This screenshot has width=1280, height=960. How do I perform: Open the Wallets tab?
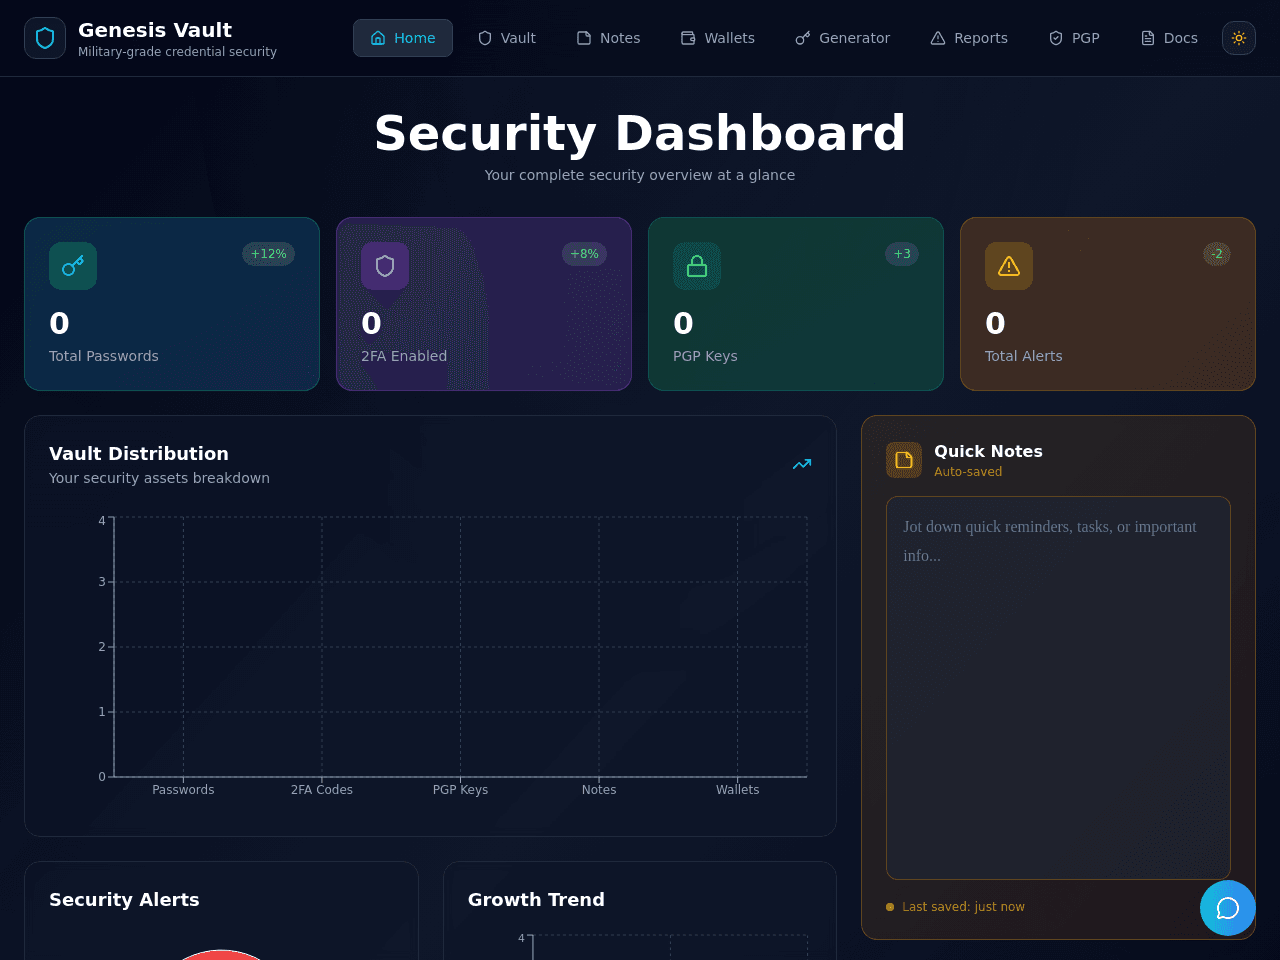coord(718,38)
